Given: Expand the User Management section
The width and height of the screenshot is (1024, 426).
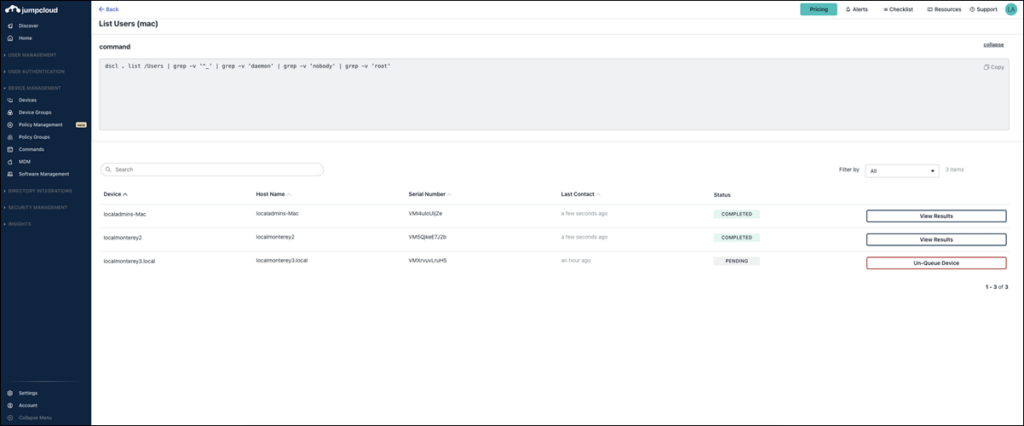Looking at the screenshot, I should [x=32, y=55].
